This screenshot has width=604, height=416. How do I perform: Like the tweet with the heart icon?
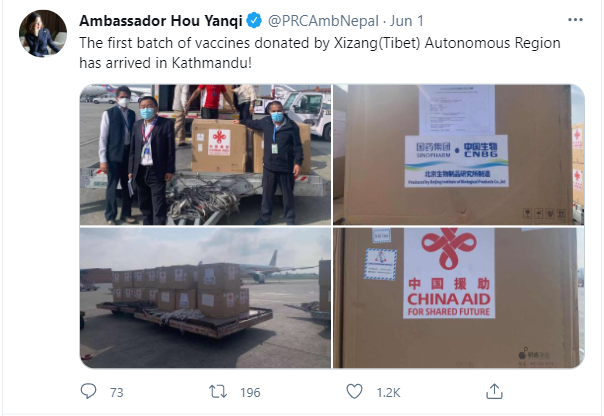(x=354, y=391)
